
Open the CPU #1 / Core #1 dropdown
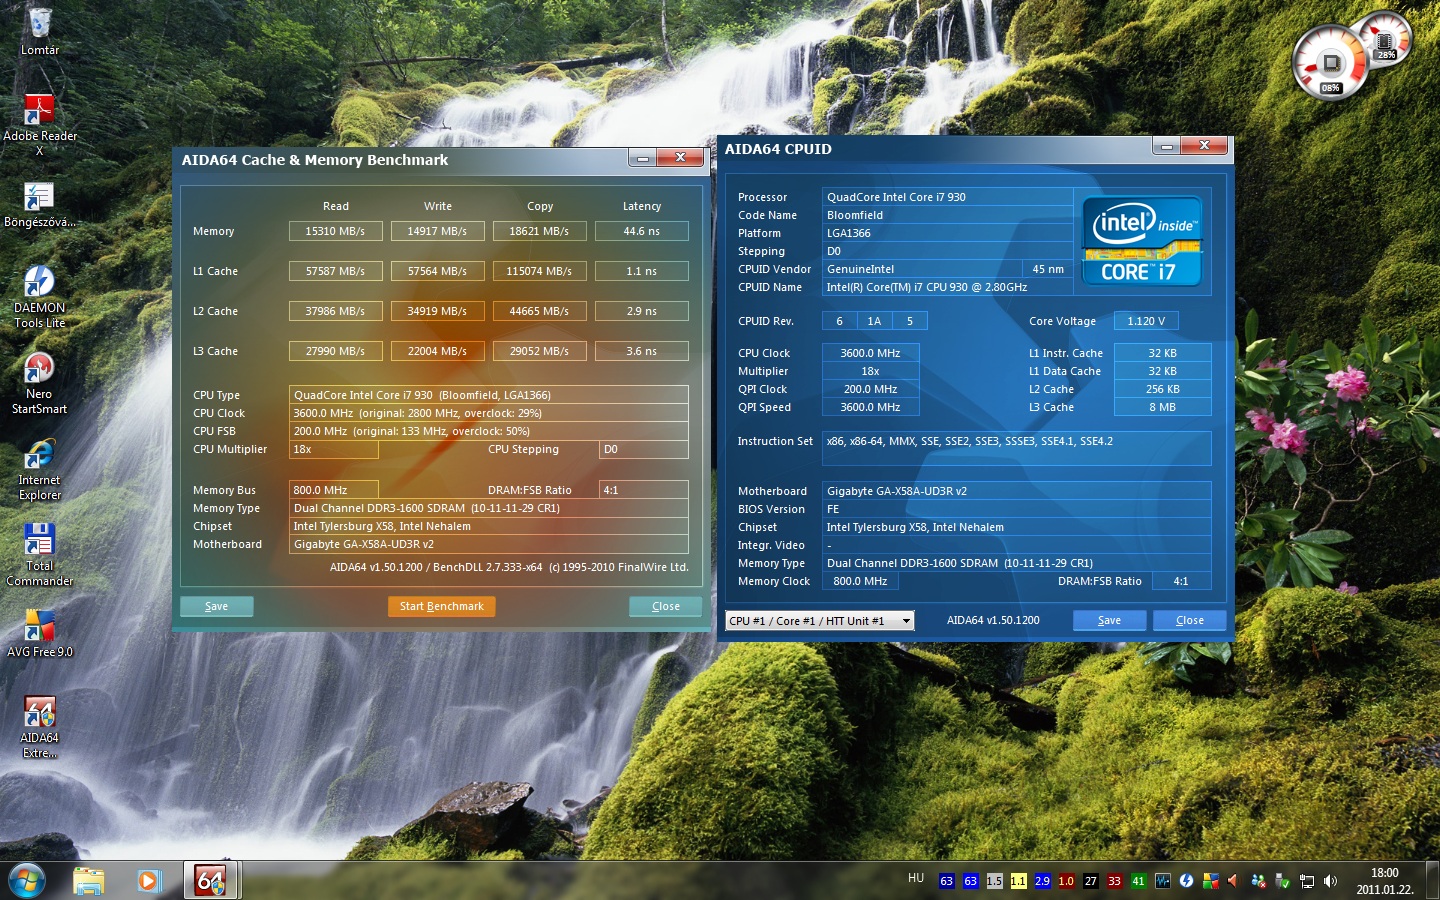[x=819, y=621]
